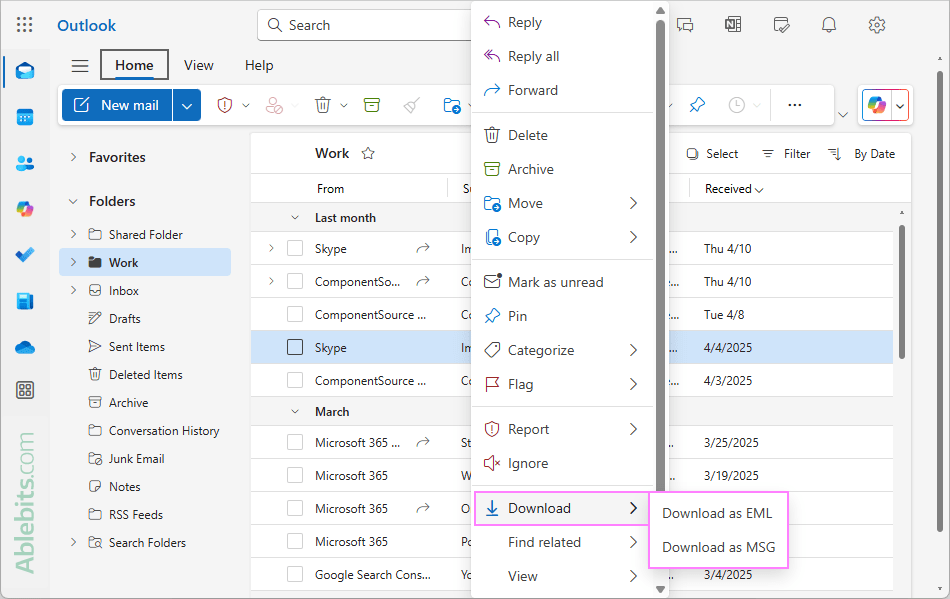Click the Report shield icon in ribbon
The image size is (950, 599).
click(x=225, y=105)
